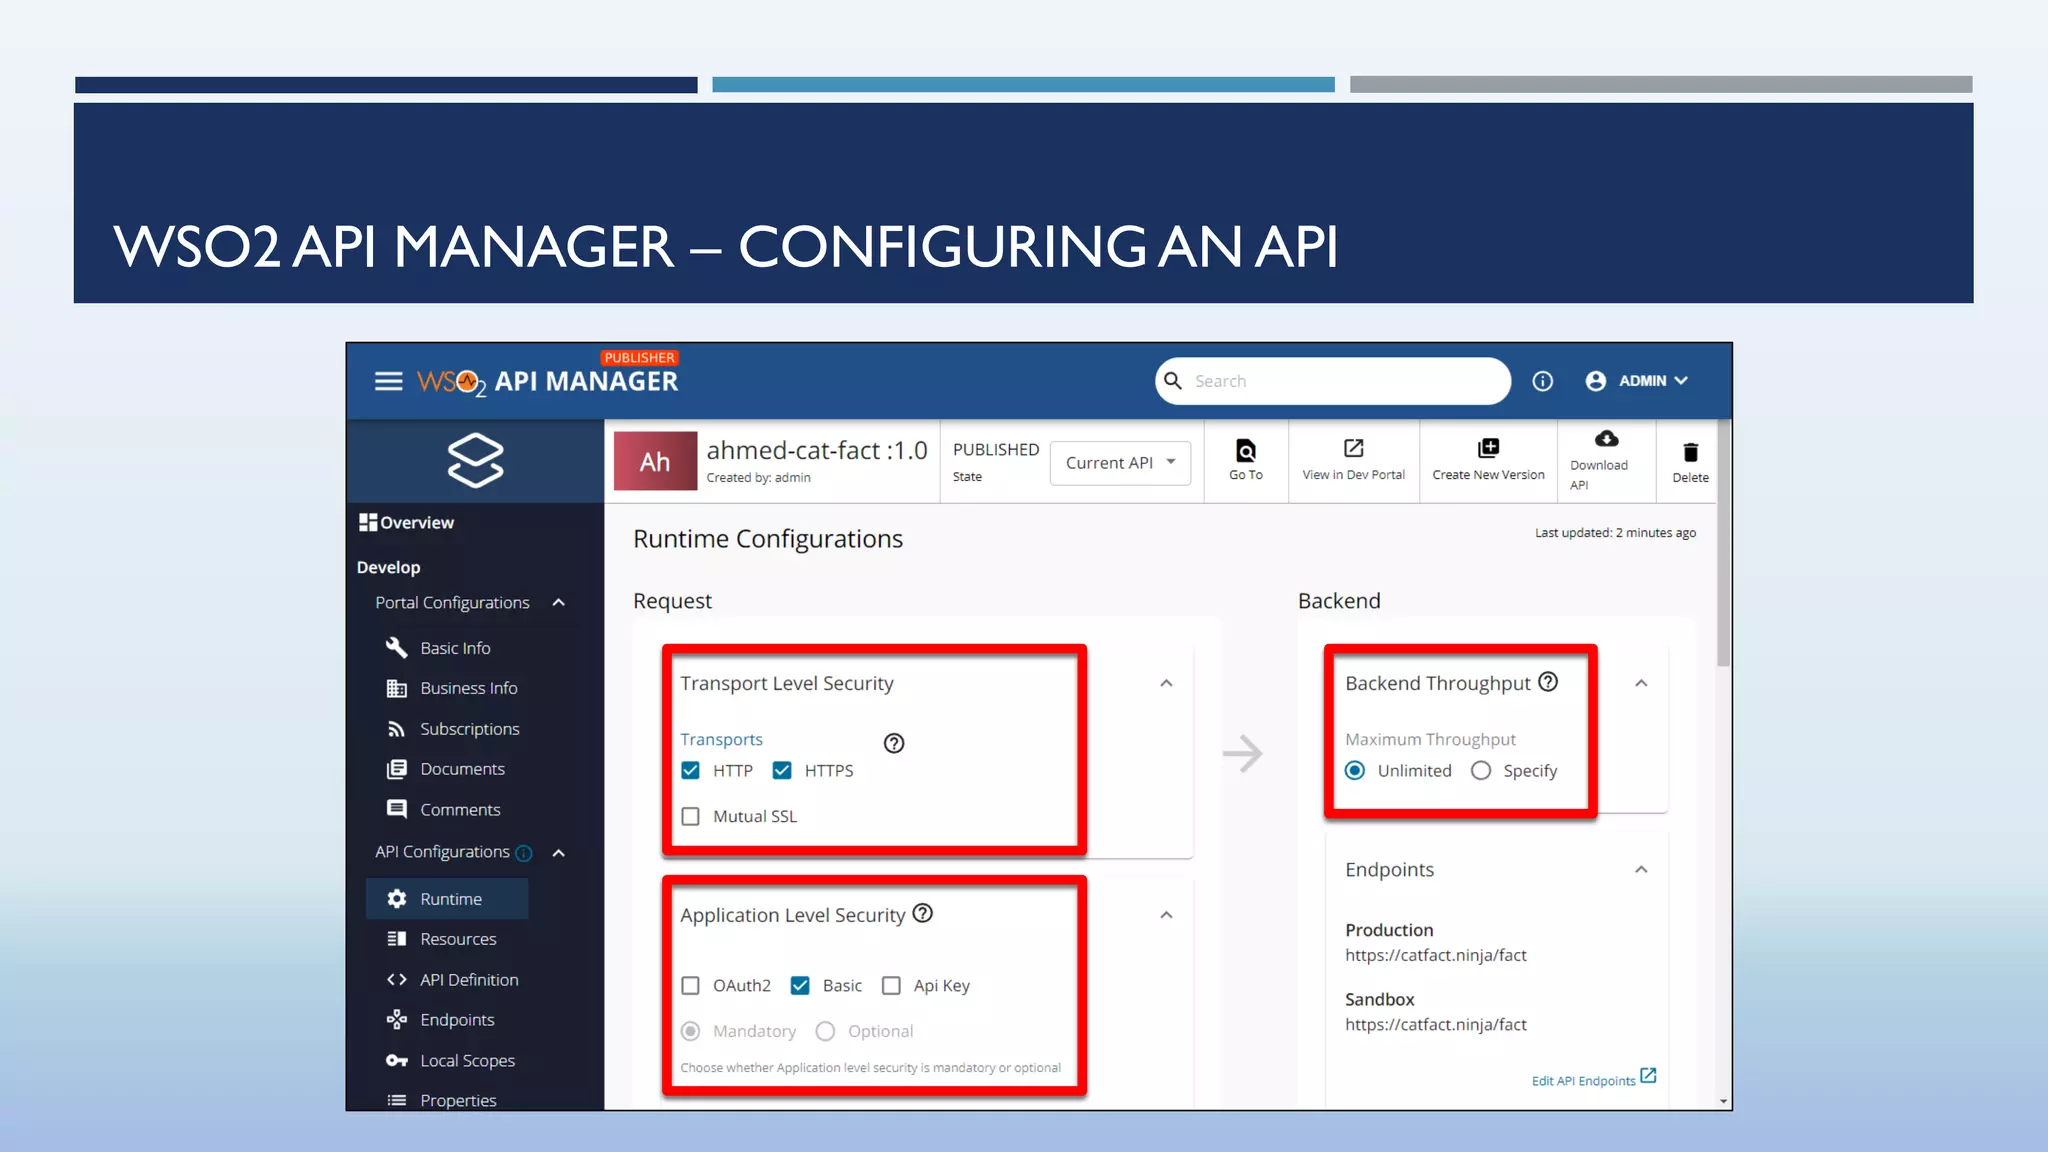This screenshot has height=1152, width=2048.
Task: Click the Overview dashboard icon
Action: pos(368,522)
